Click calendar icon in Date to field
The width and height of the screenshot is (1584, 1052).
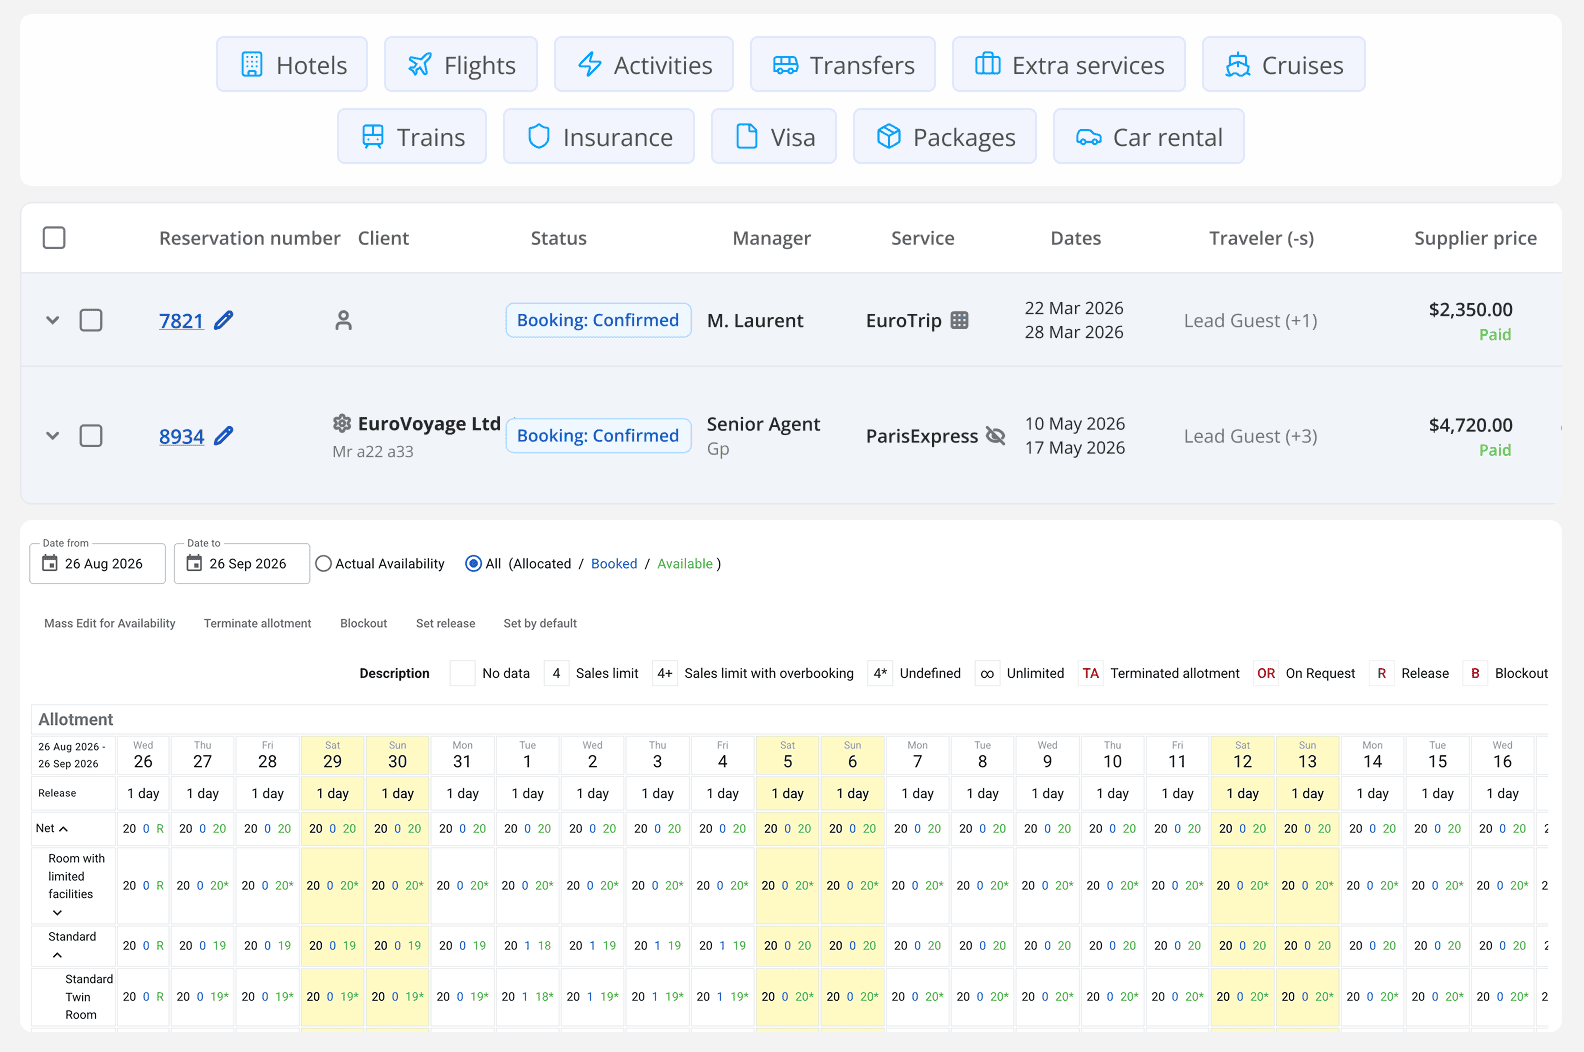click(195, 564)
